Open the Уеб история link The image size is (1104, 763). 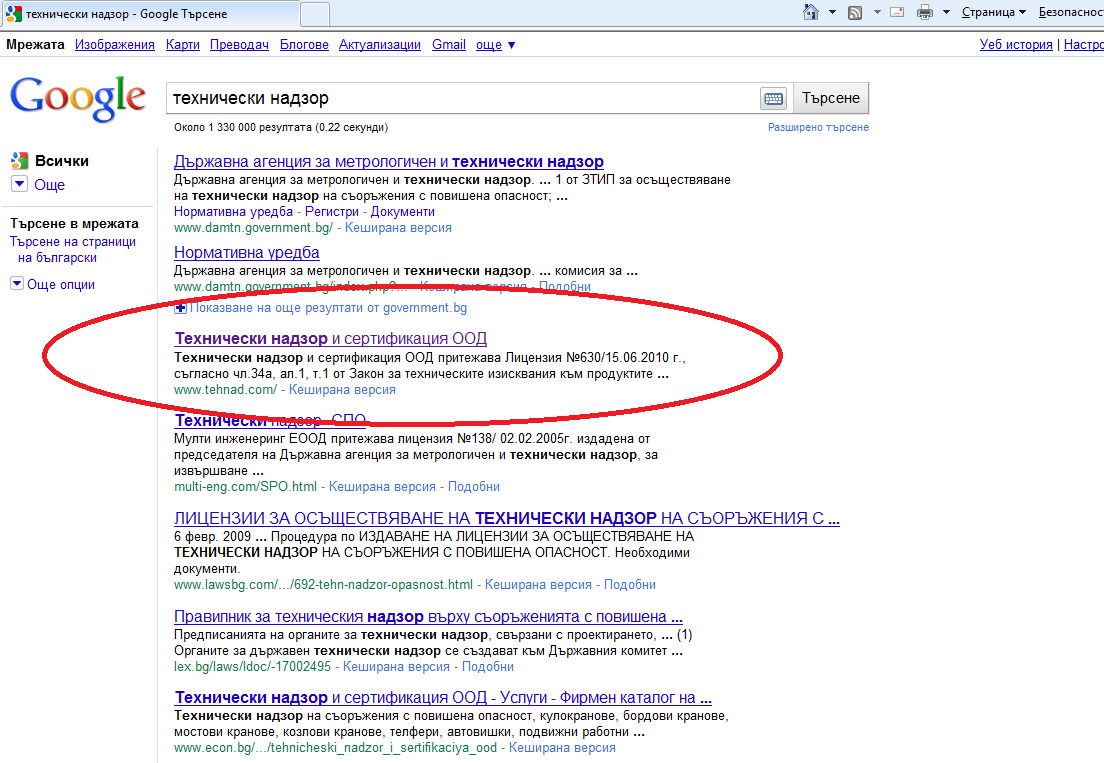tap(1016, 44)
